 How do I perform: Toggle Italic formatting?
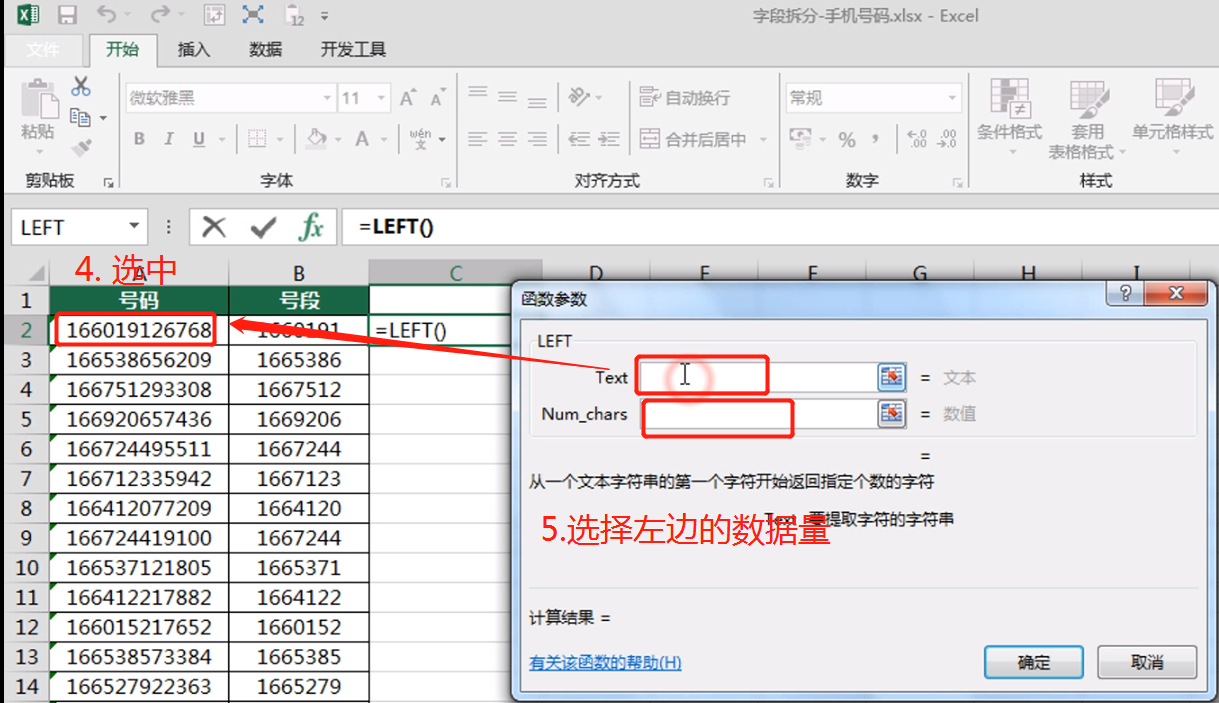coord(169,139)
